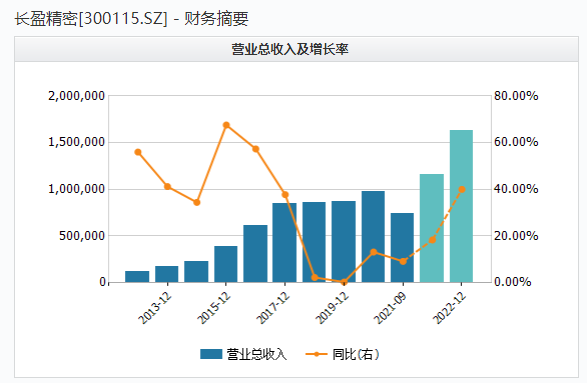Click the teal bar left of 2022-12

432,228
